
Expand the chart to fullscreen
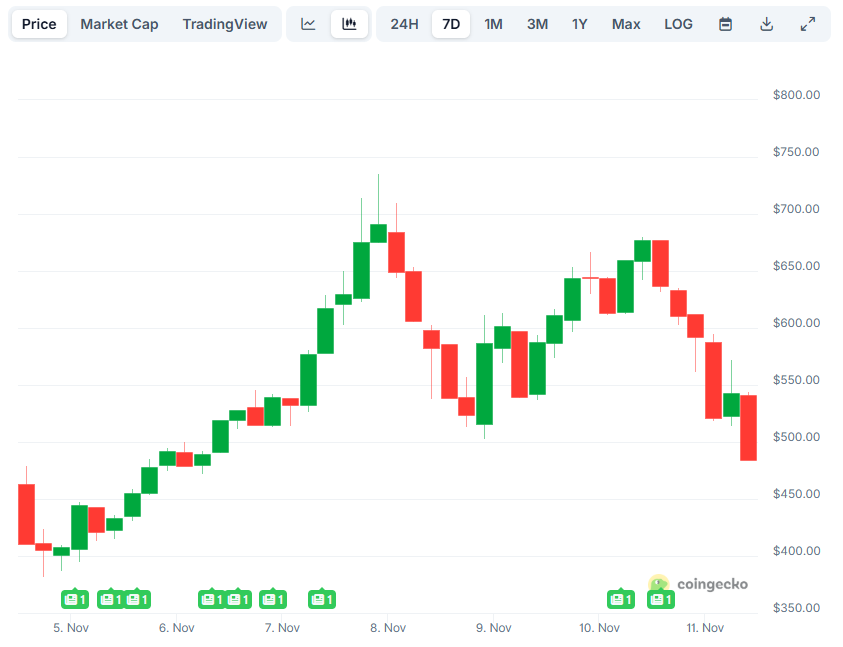click(808, 23)
